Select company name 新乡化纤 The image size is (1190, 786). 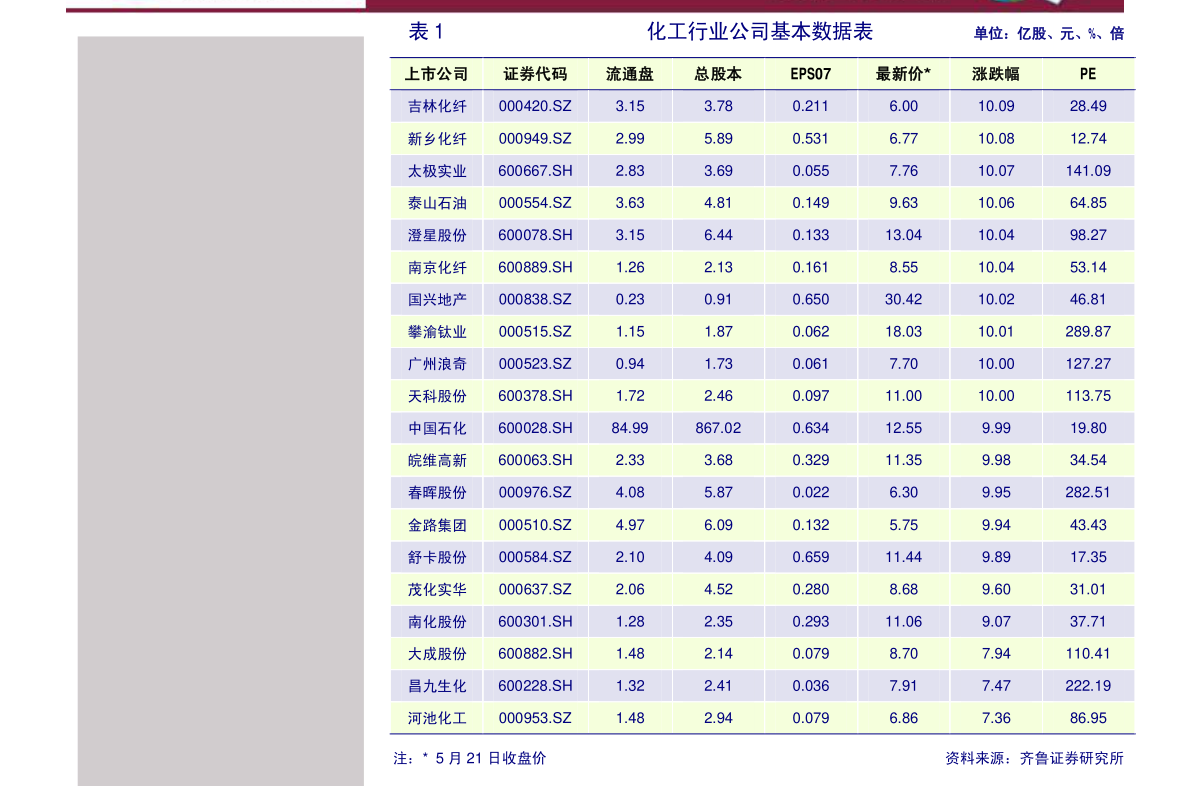coord(436,139)
